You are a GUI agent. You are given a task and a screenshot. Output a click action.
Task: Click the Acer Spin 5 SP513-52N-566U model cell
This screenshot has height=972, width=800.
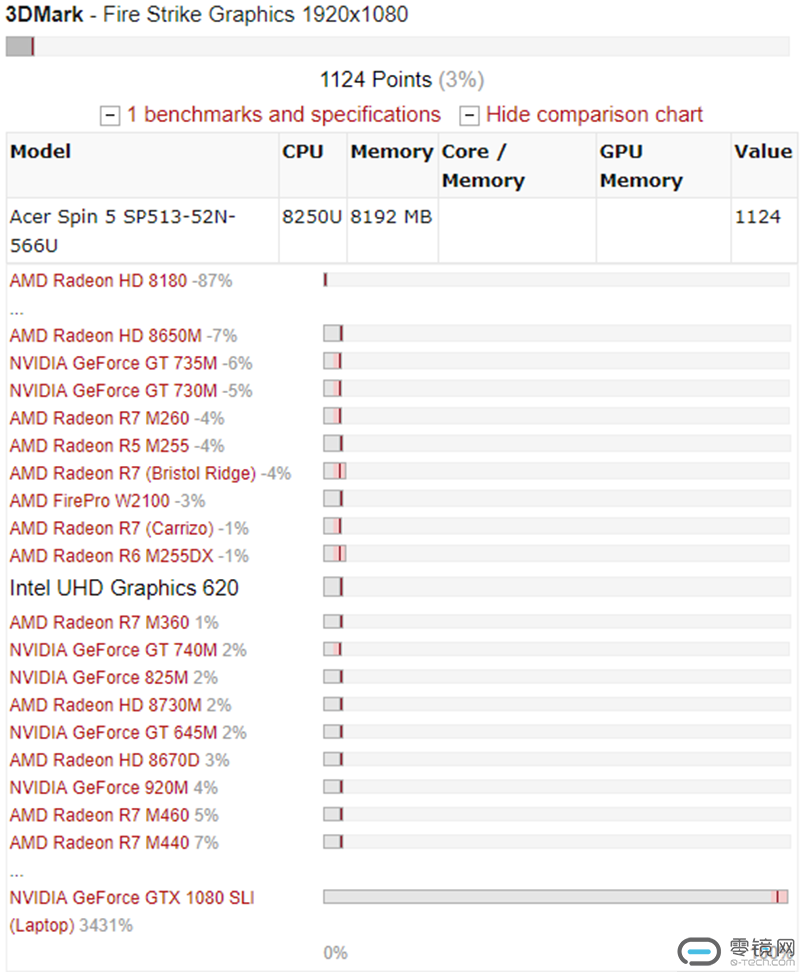pos(143,231)
